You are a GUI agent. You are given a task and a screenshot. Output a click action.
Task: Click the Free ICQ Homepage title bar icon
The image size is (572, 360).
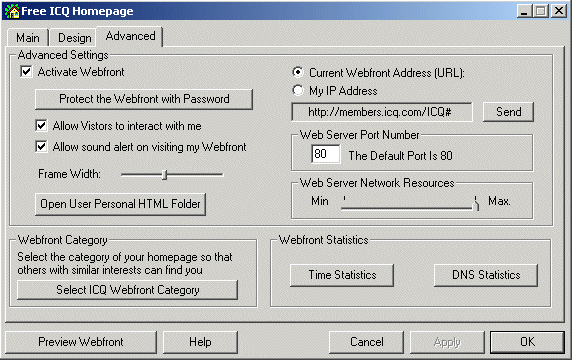[12, 11]
